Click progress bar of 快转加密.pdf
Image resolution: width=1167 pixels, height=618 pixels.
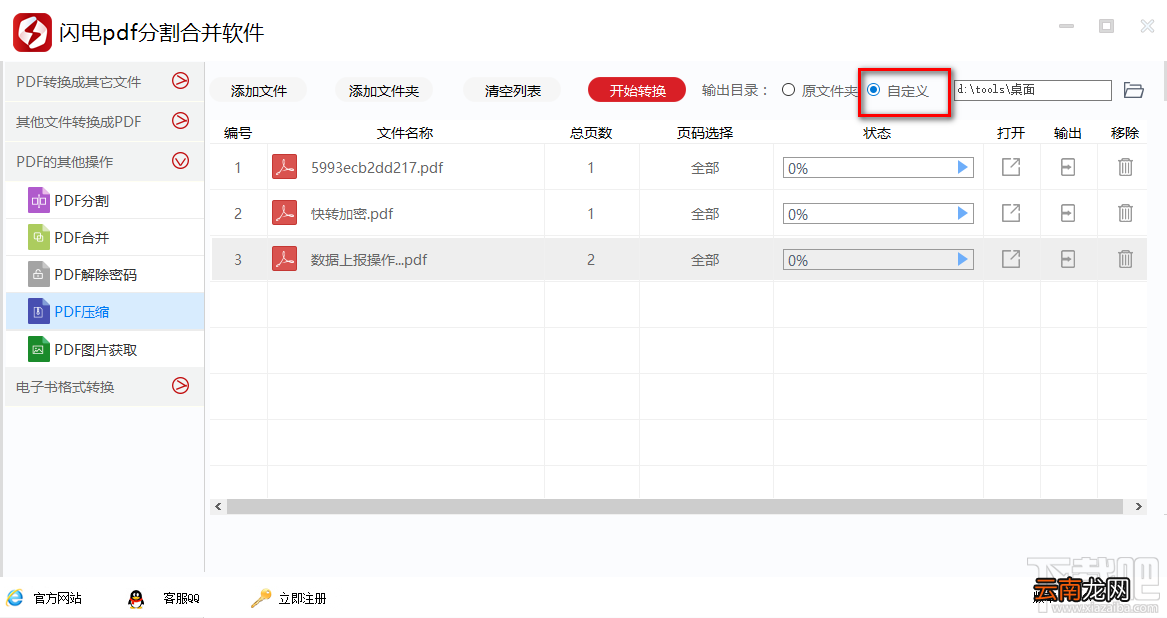tap(878, 214)
